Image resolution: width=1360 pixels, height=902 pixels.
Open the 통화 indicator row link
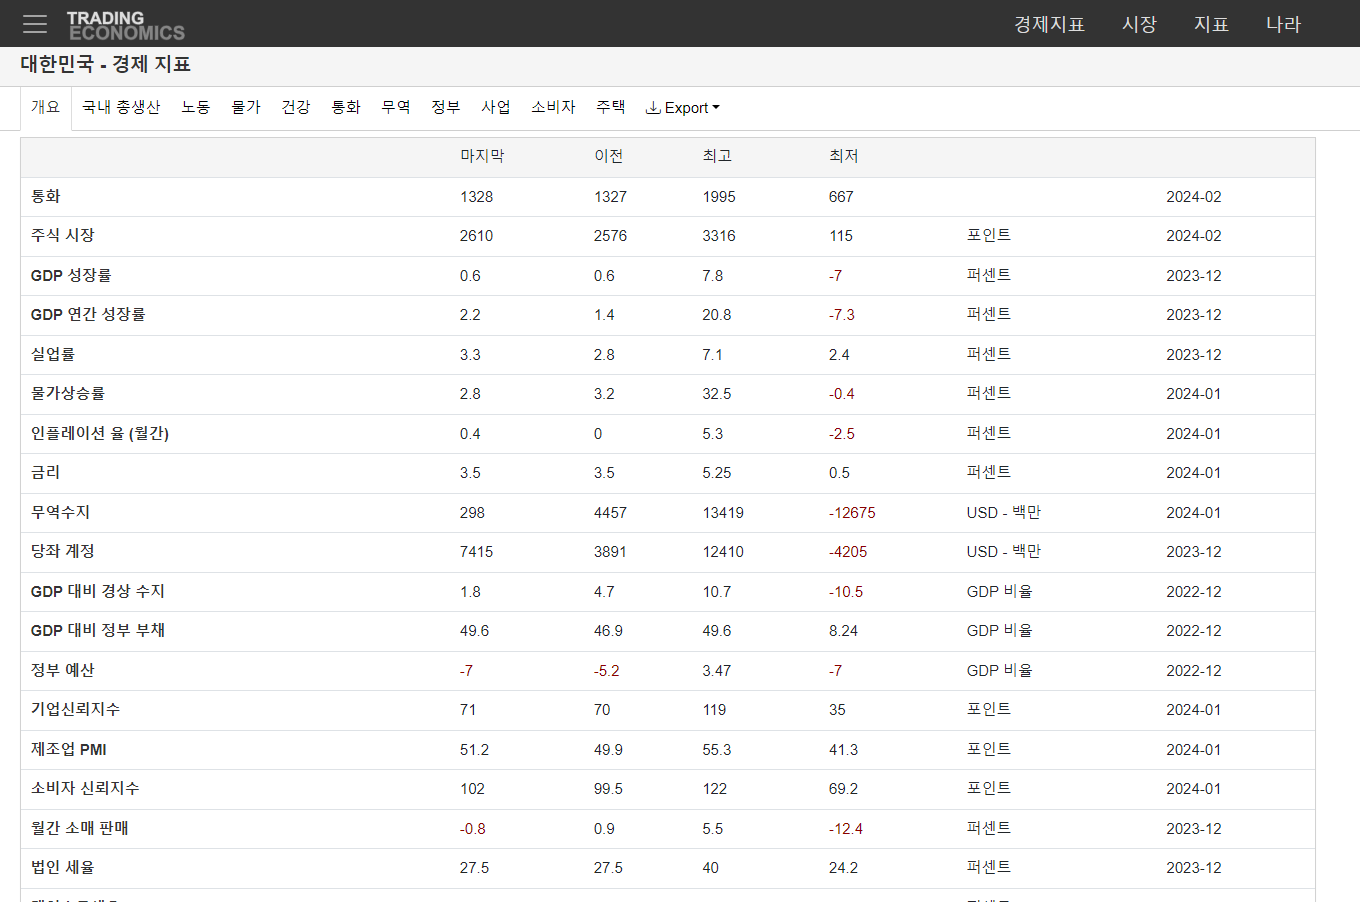46,197
